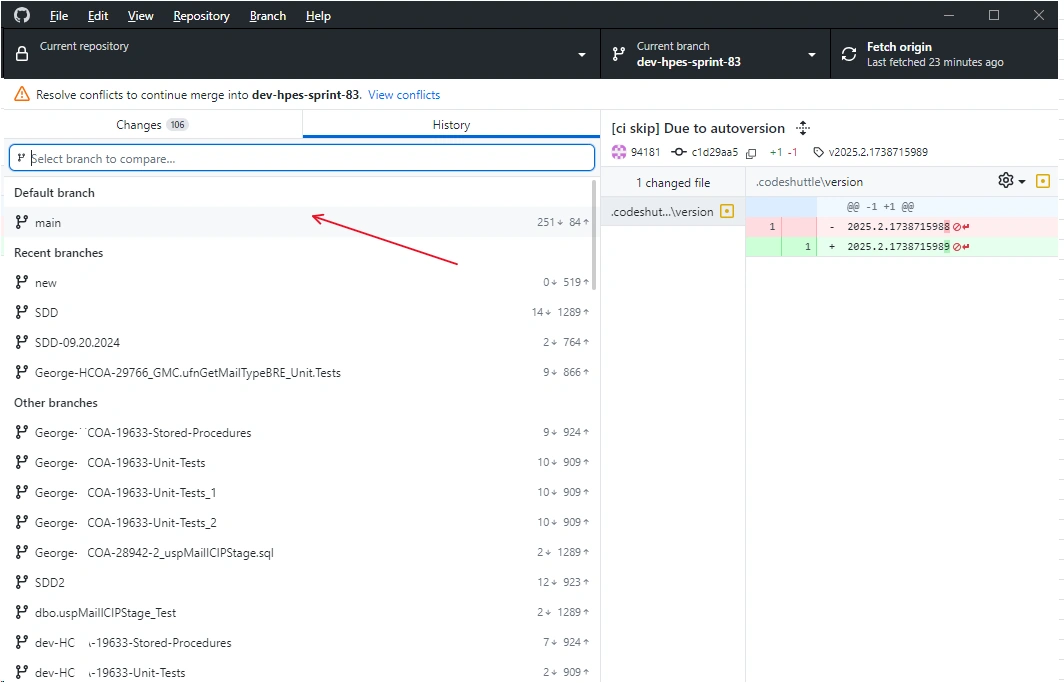This screenshot has height=683, width=1064.
Task: Expand the dropdown arrow beside diff settings gear
Action: point(1022,182)
